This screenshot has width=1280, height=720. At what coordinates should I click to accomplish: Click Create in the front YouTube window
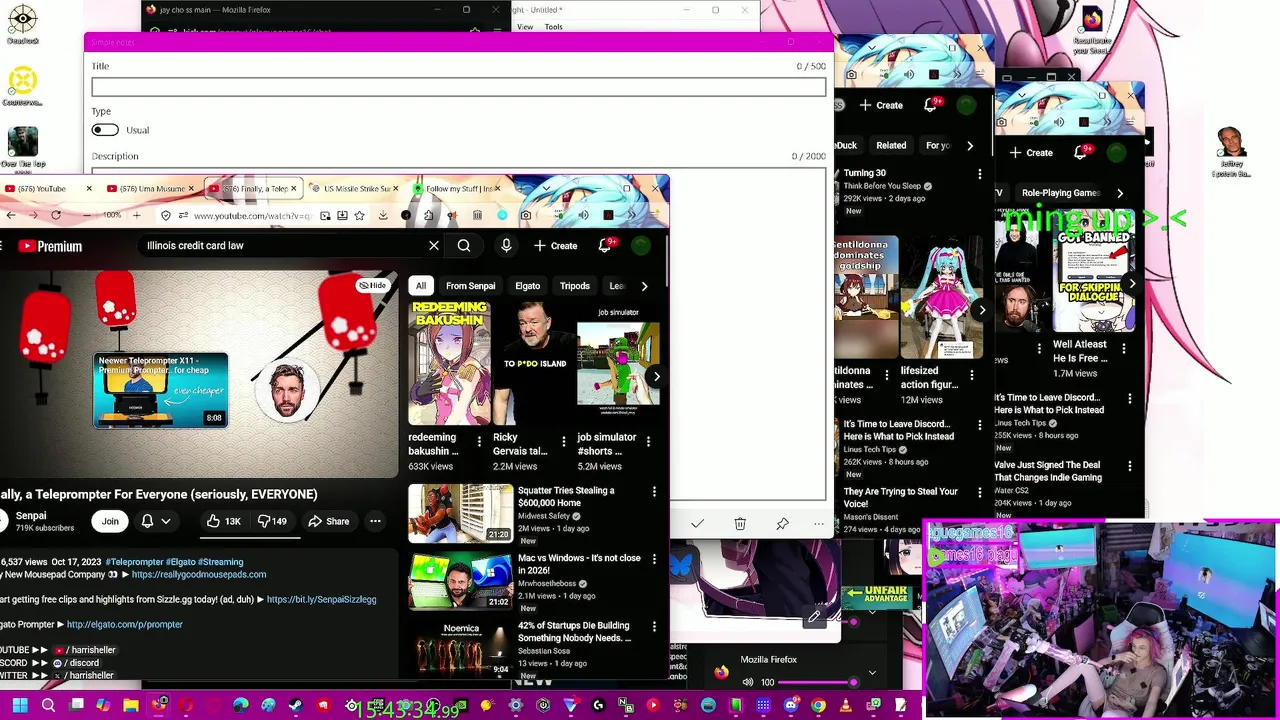point(555,246)
